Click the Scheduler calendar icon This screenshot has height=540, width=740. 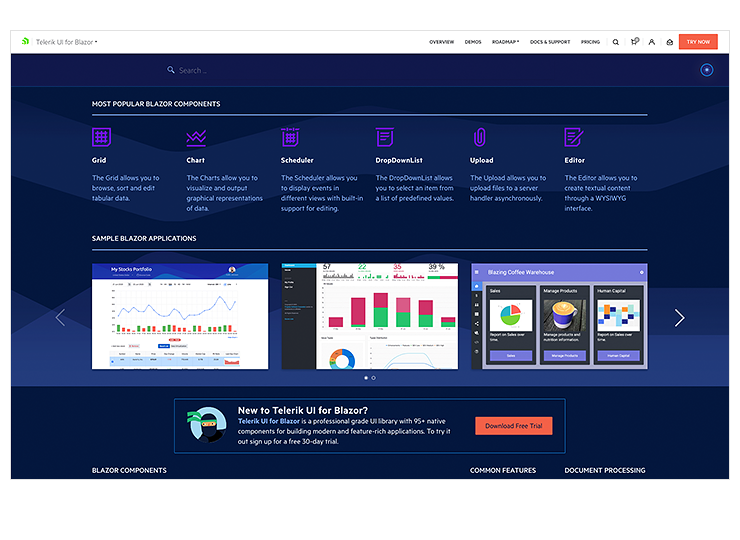point(290,137)
